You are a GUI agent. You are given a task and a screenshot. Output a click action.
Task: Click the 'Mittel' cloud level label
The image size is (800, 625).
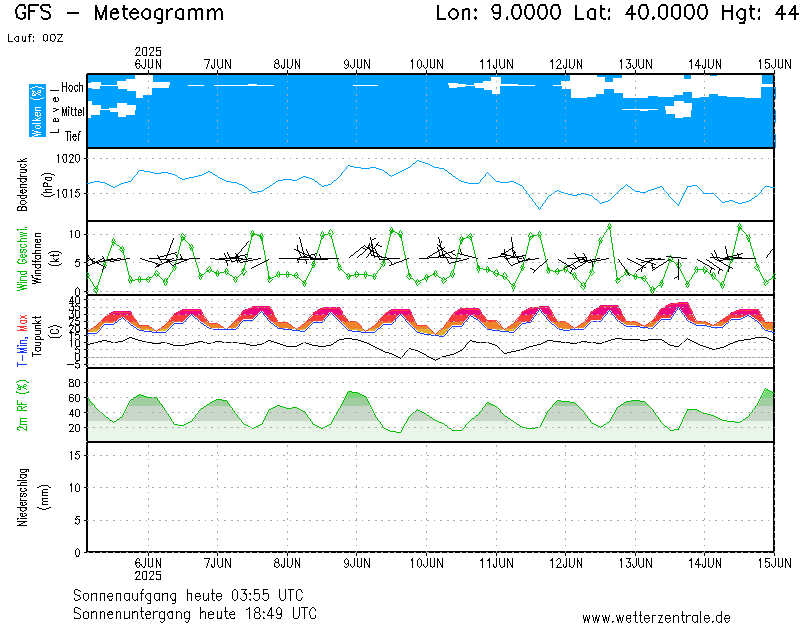pos(73,111)
